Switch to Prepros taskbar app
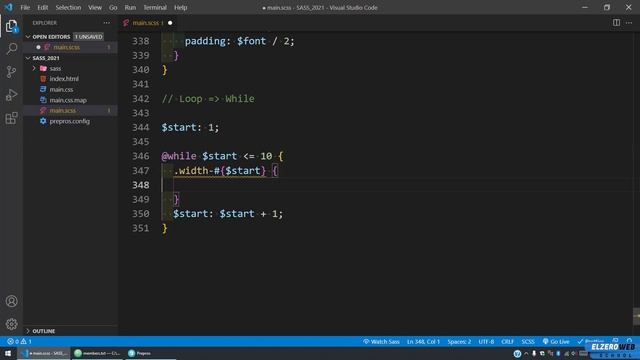Viewport: 640px width, 360px height. [140, 353]
